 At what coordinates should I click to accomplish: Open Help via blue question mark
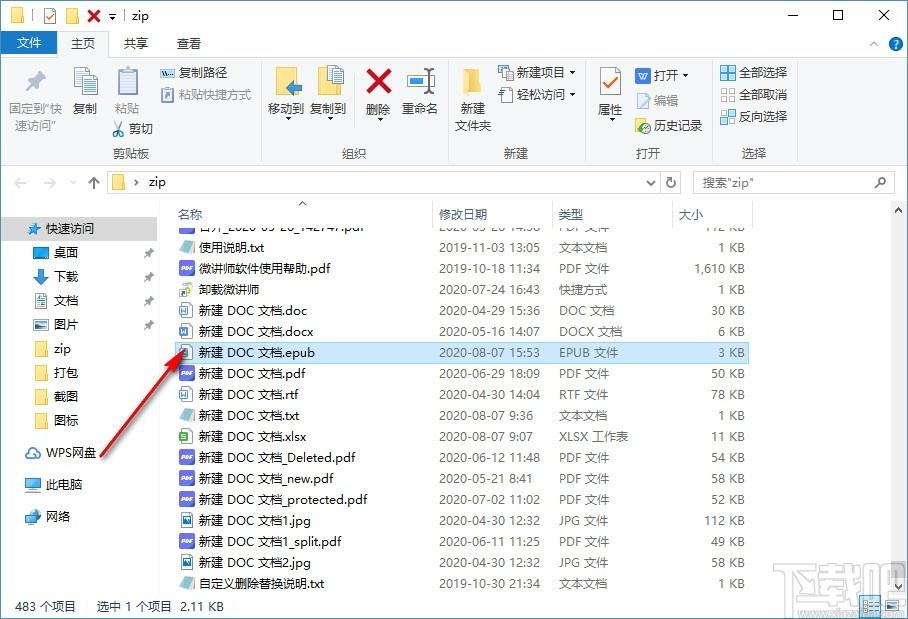(x=895, y=44)
